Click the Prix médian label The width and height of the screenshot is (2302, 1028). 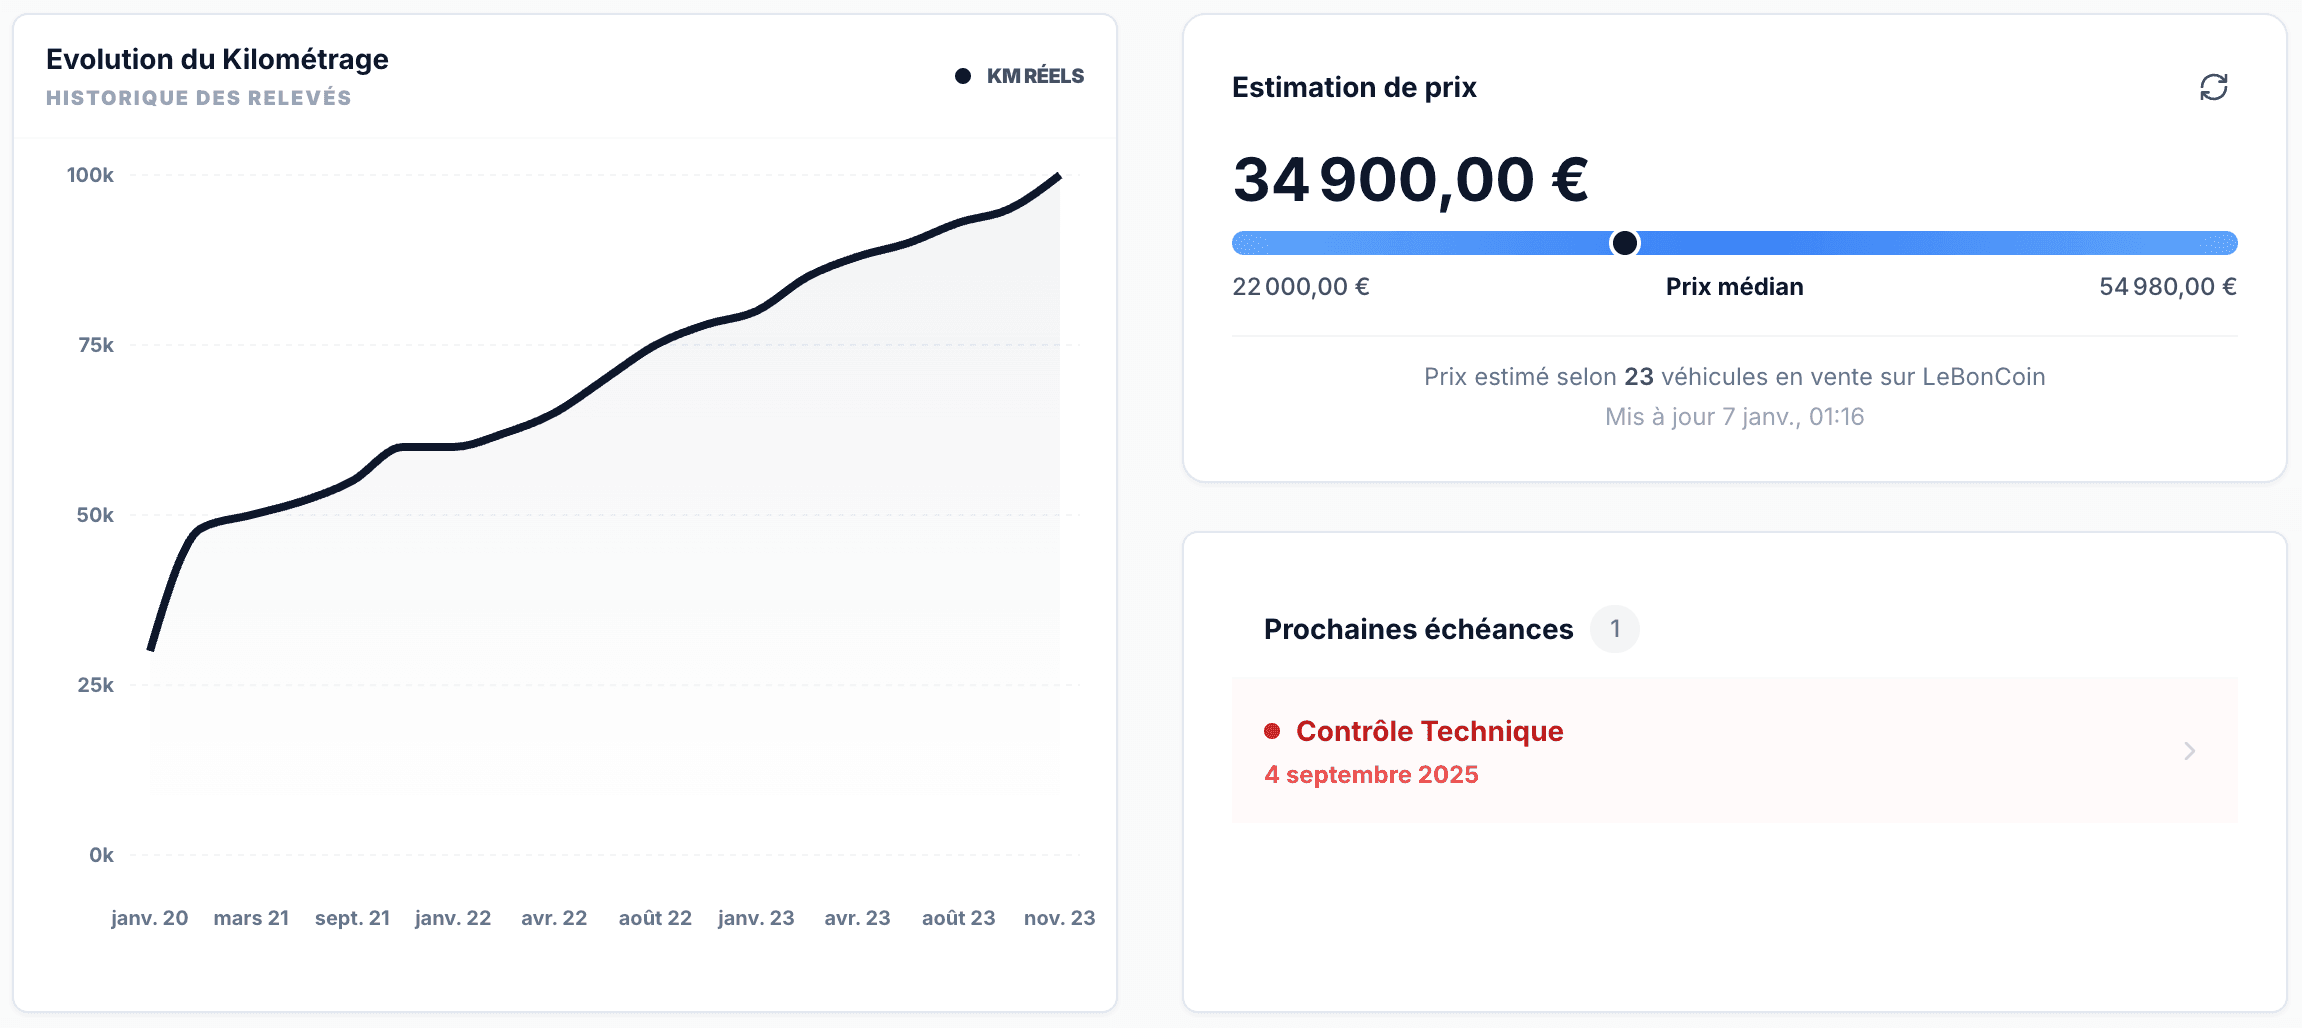[1734, 287]
